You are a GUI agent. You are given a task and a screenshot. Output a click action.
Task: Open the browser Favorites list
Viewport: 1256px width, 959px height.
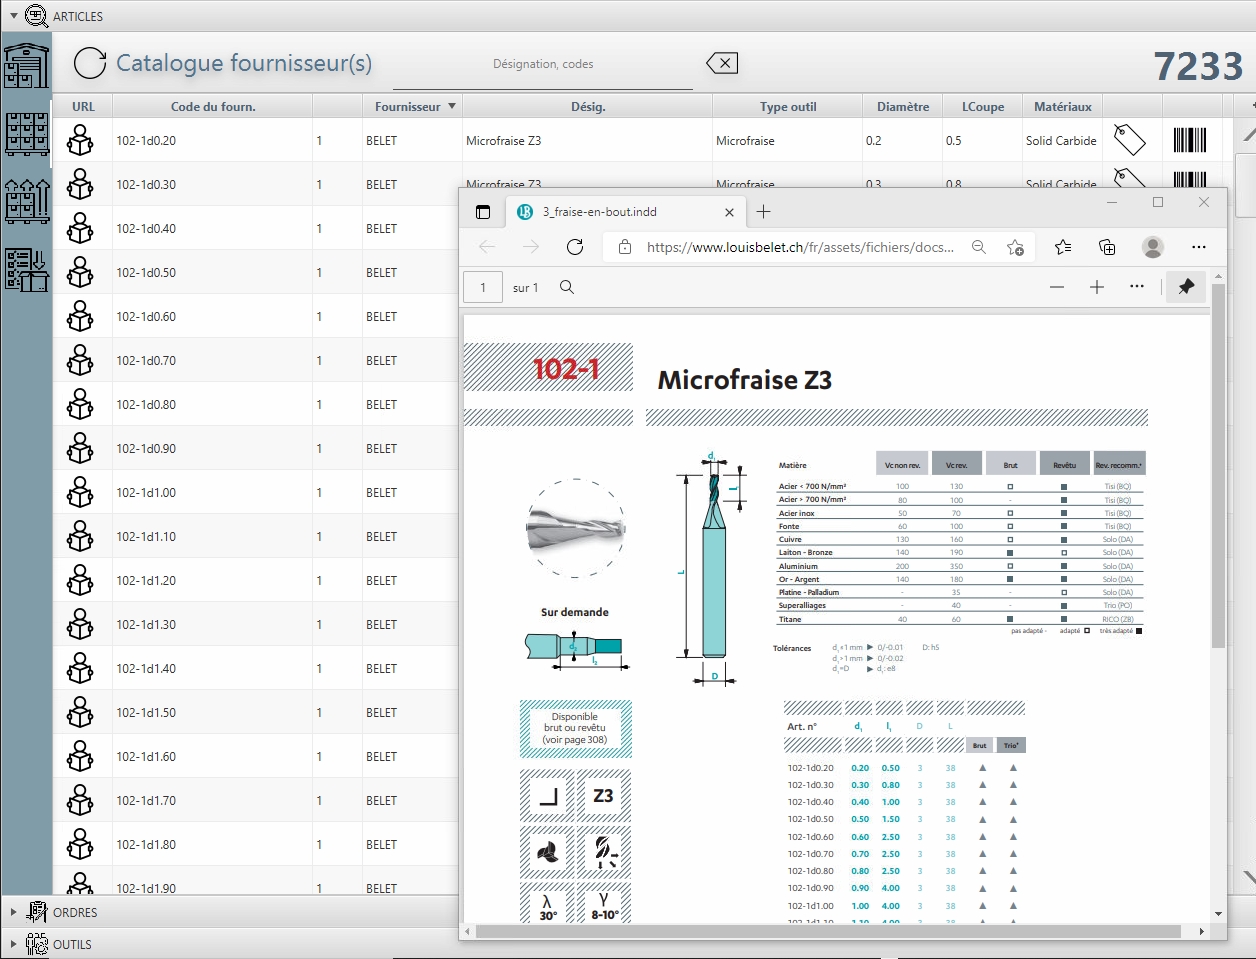[1063, 247]
